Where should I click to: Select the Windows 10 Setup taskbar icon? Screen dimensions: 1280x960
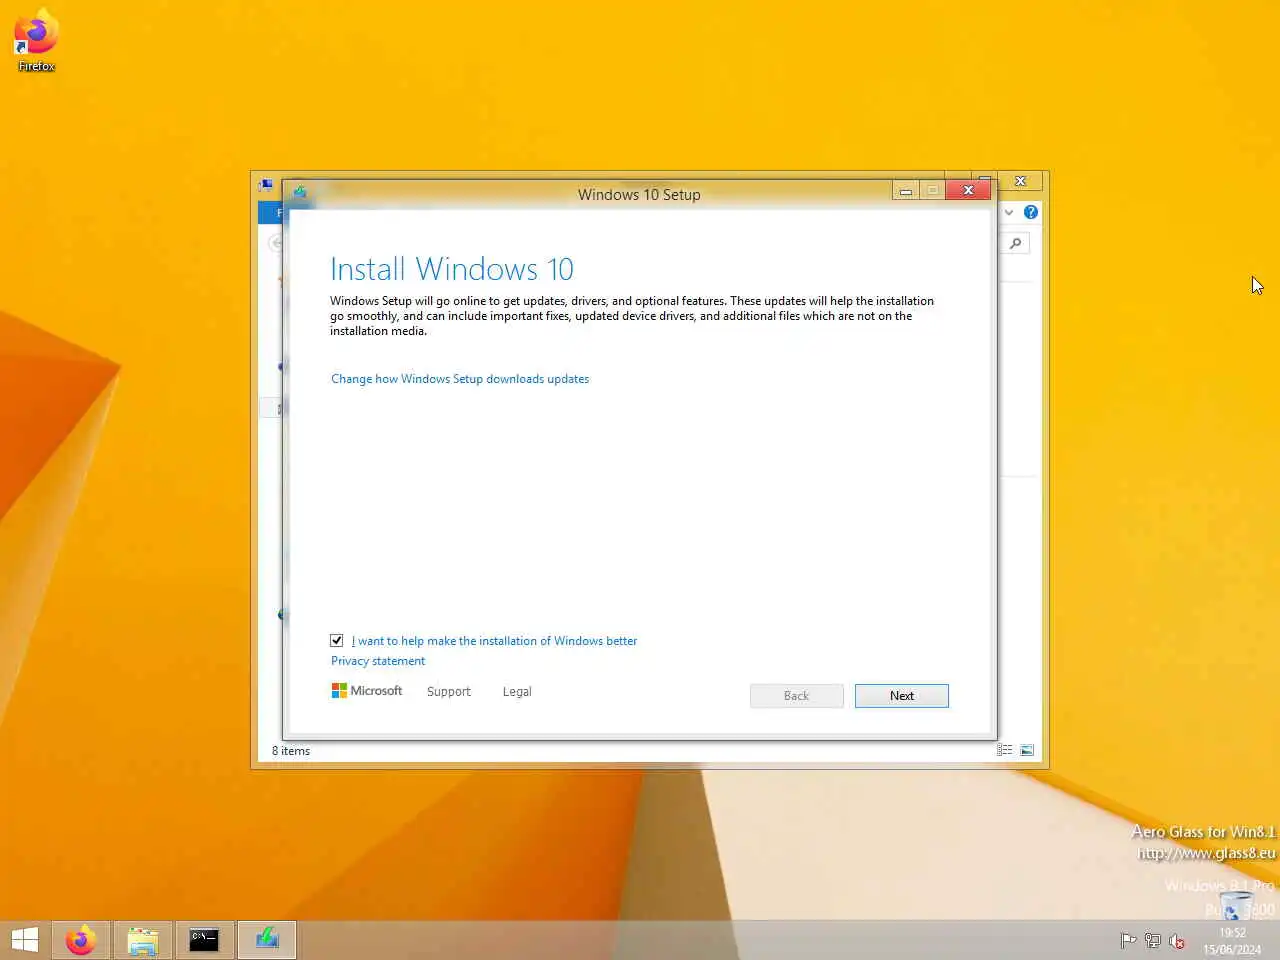267,940
